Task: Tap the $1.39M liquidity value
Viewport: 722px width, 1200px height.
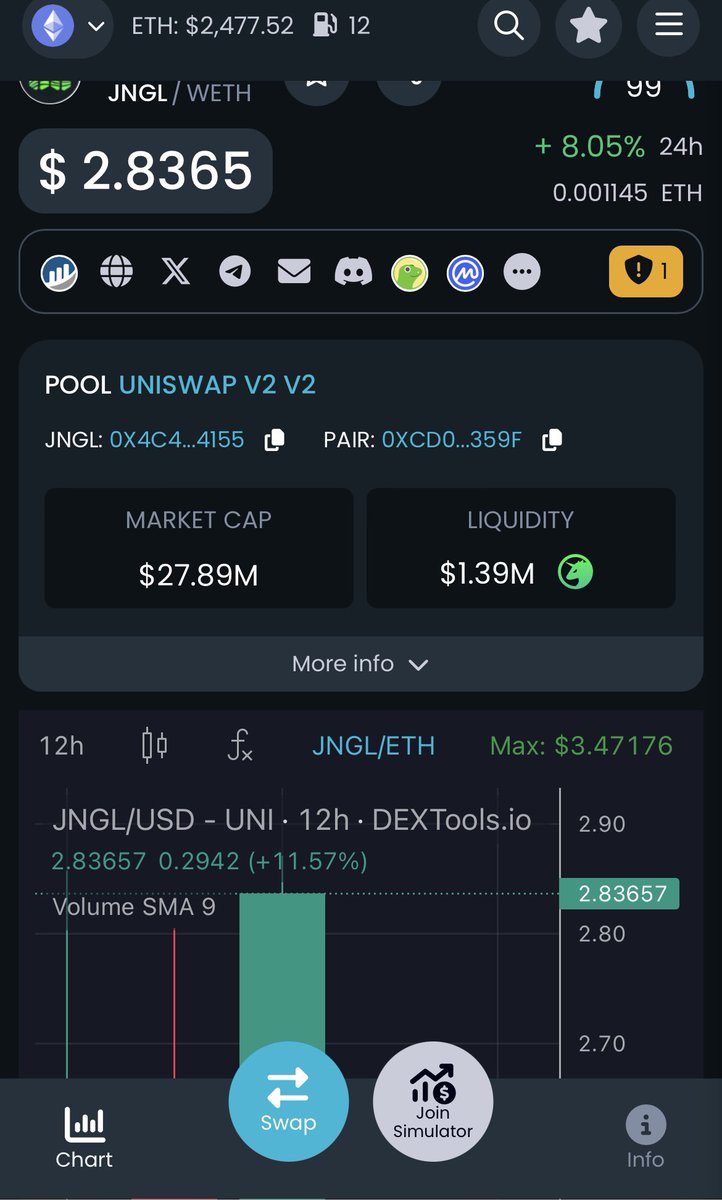Action: coord(487,574)
